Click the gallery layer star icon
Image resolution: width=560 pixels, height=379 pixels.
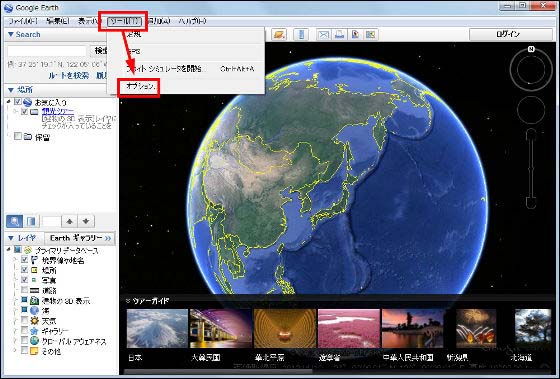coord(35,331)
